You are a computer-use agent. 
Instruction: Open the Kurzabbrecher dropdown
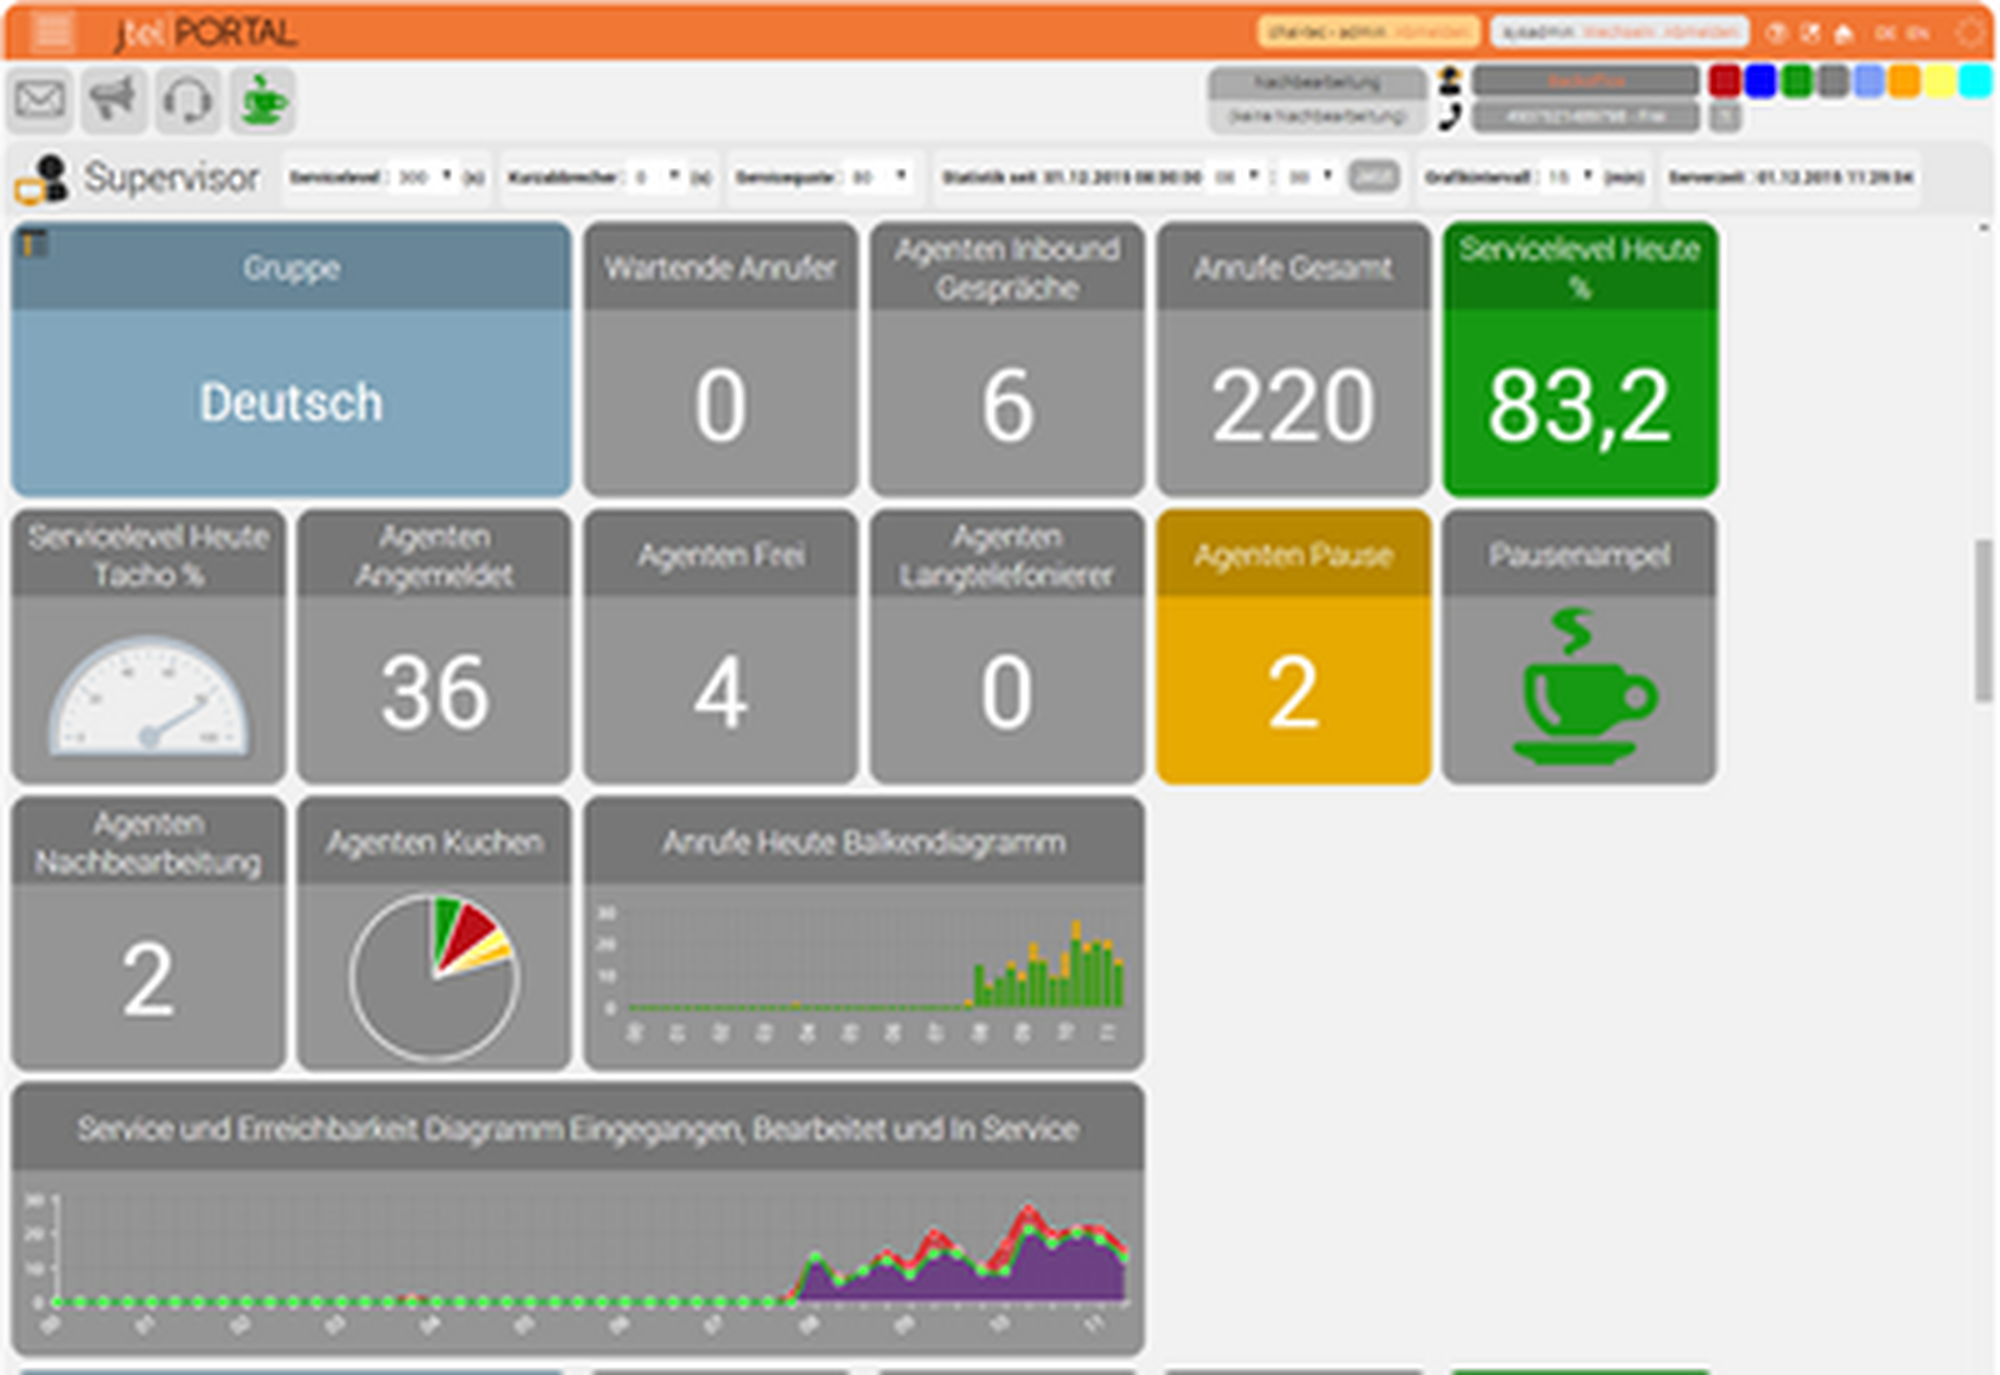point(656,177)
